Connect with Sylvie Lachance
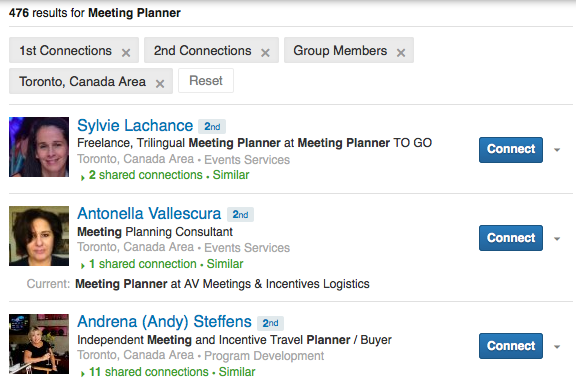This screenshot has height=386, width=576. pos(511,149)
